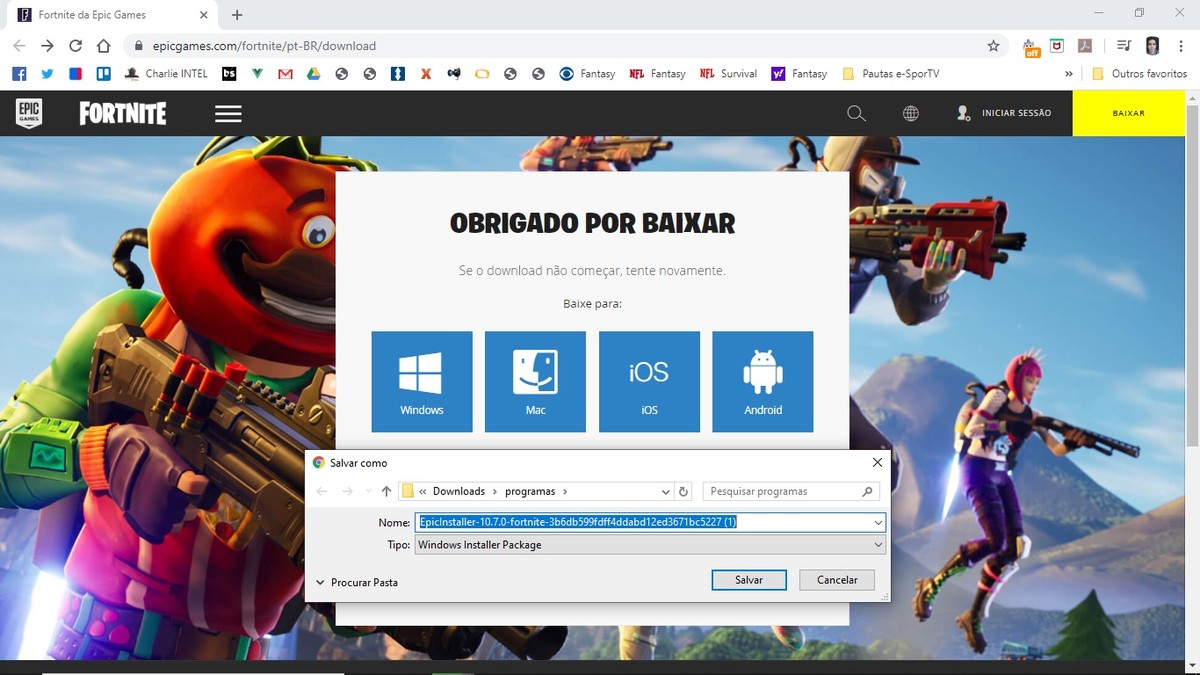Open the Yahoo Fantasy bookmark
1200x675 pixels.
pos(799,74)
